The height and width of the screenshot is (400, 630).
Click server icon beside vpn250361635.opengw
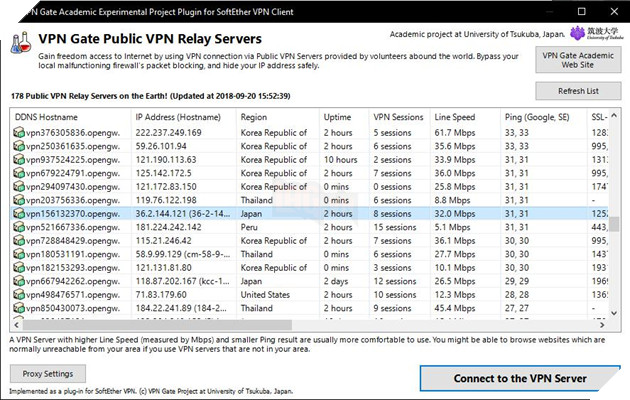[x=19, y=145]
